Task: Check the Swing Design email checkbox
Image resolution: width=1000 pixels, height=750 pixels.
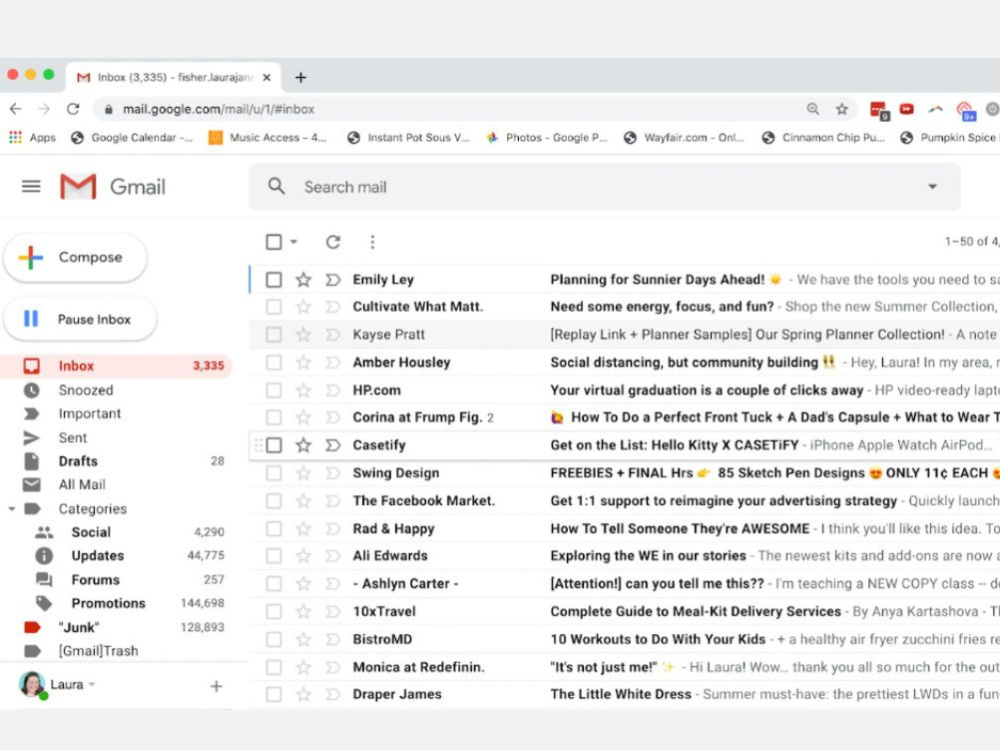Action: pos(274,473)
